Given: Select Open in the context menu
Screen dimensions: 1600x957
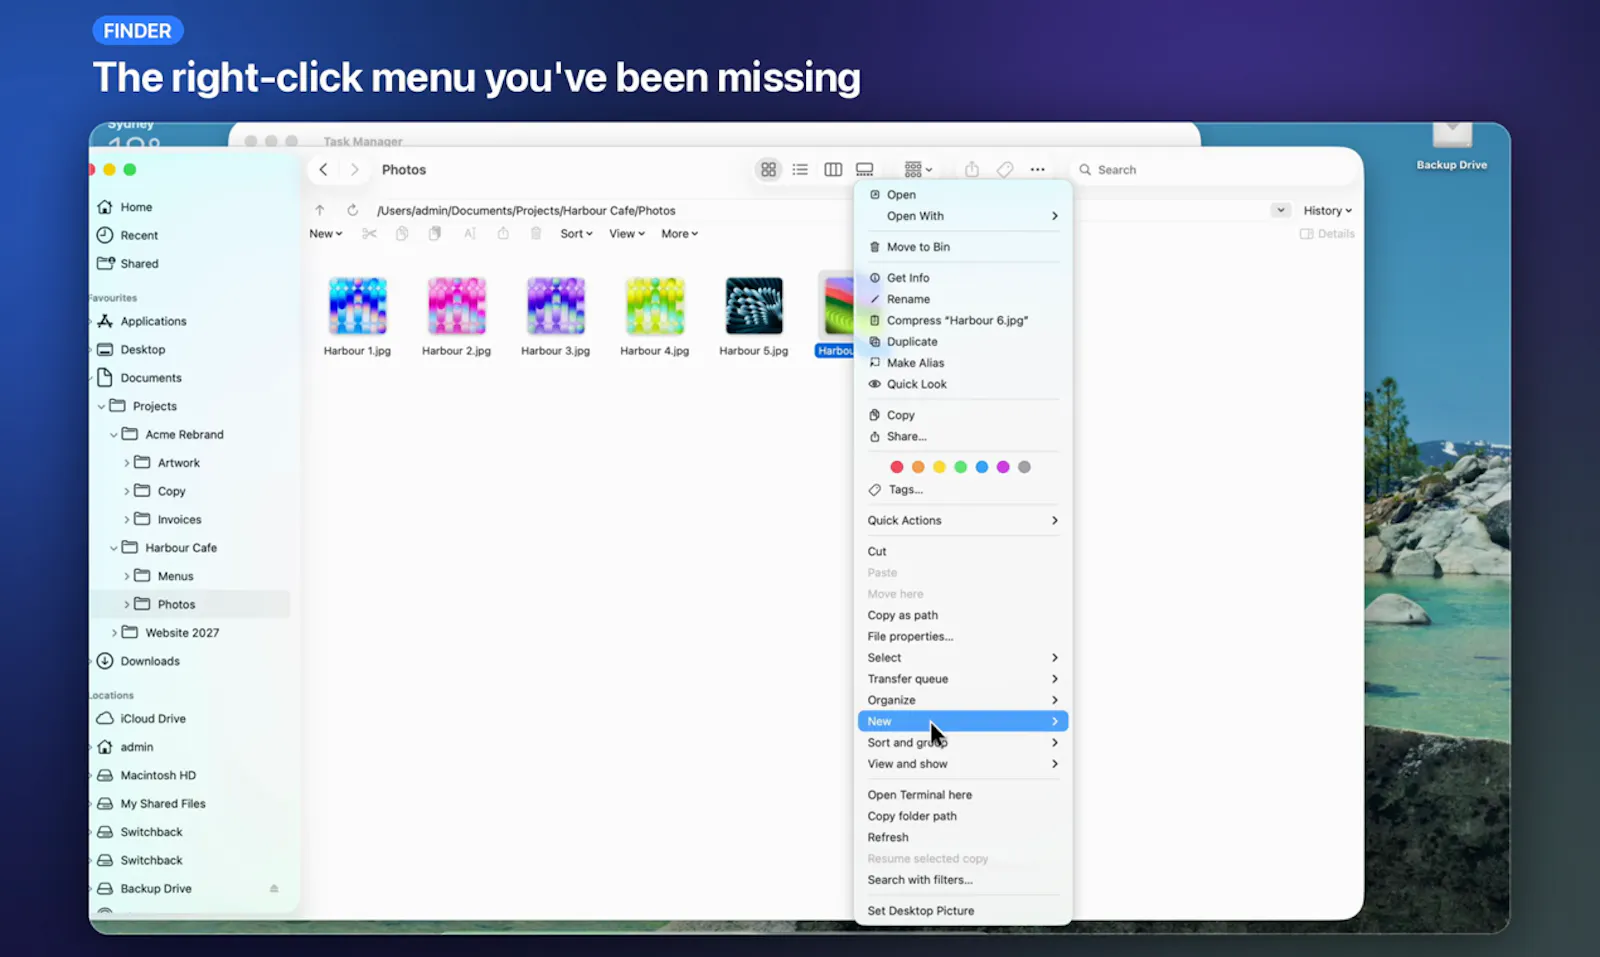Looking at the screenshot, I should tap(963, 195).
